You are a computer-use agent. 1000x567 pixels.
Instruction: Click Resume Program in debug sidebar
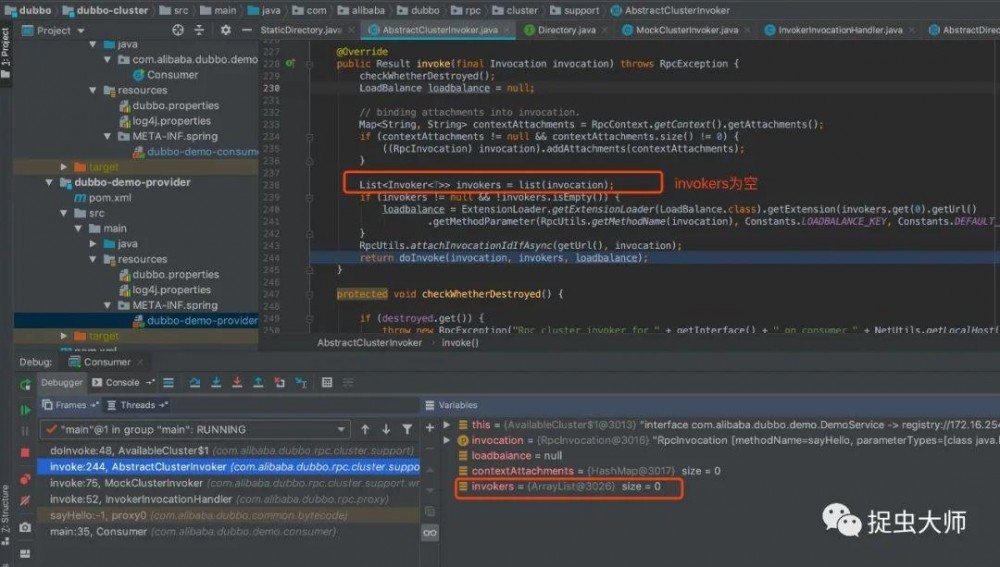[x=25, y=410]
